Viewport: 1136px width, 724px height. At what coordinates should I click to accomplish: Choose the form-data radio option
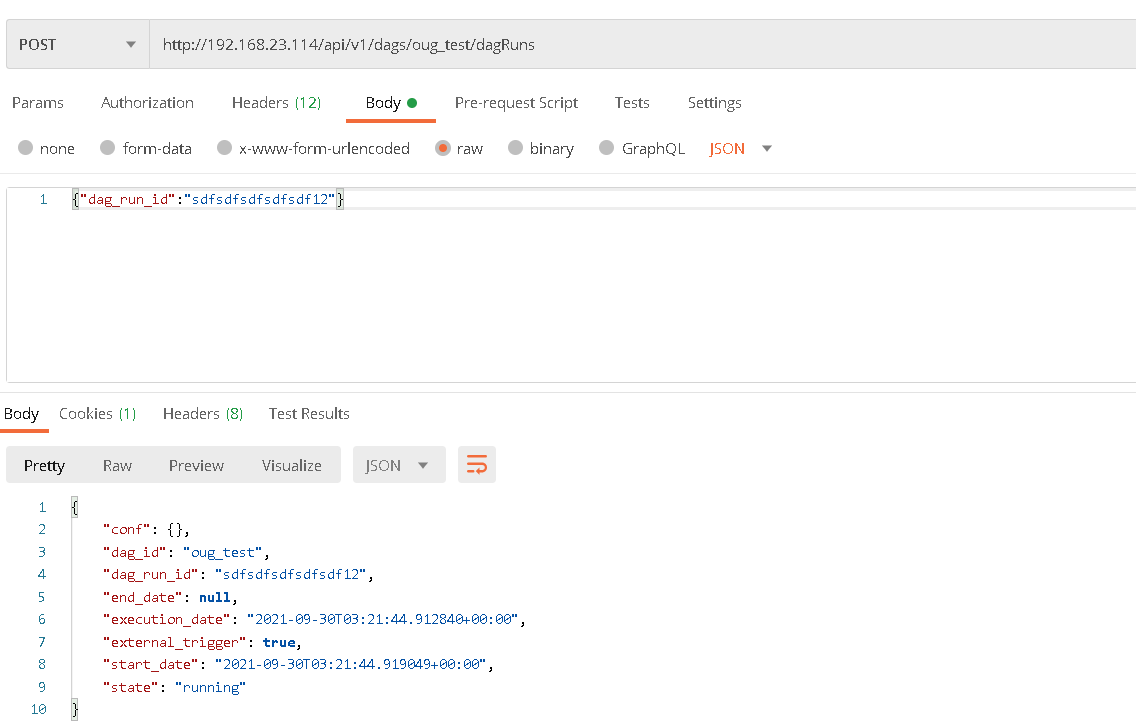pyautogui.click(x=146, y=149)
